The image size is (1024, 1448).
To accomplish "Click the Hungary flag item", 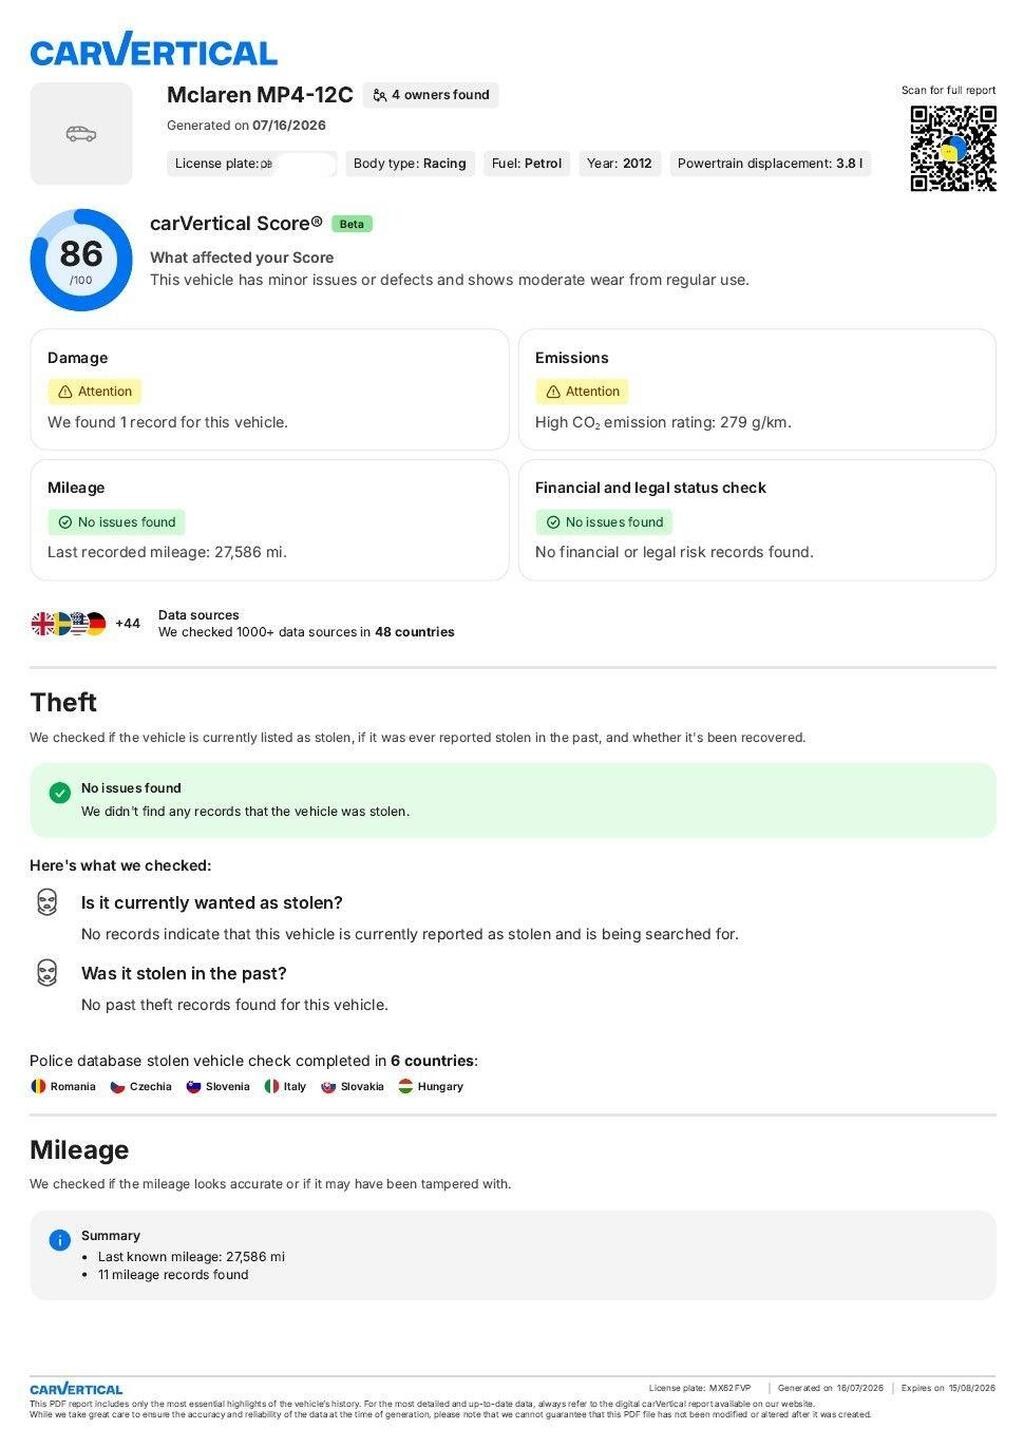I will 431,1086.
